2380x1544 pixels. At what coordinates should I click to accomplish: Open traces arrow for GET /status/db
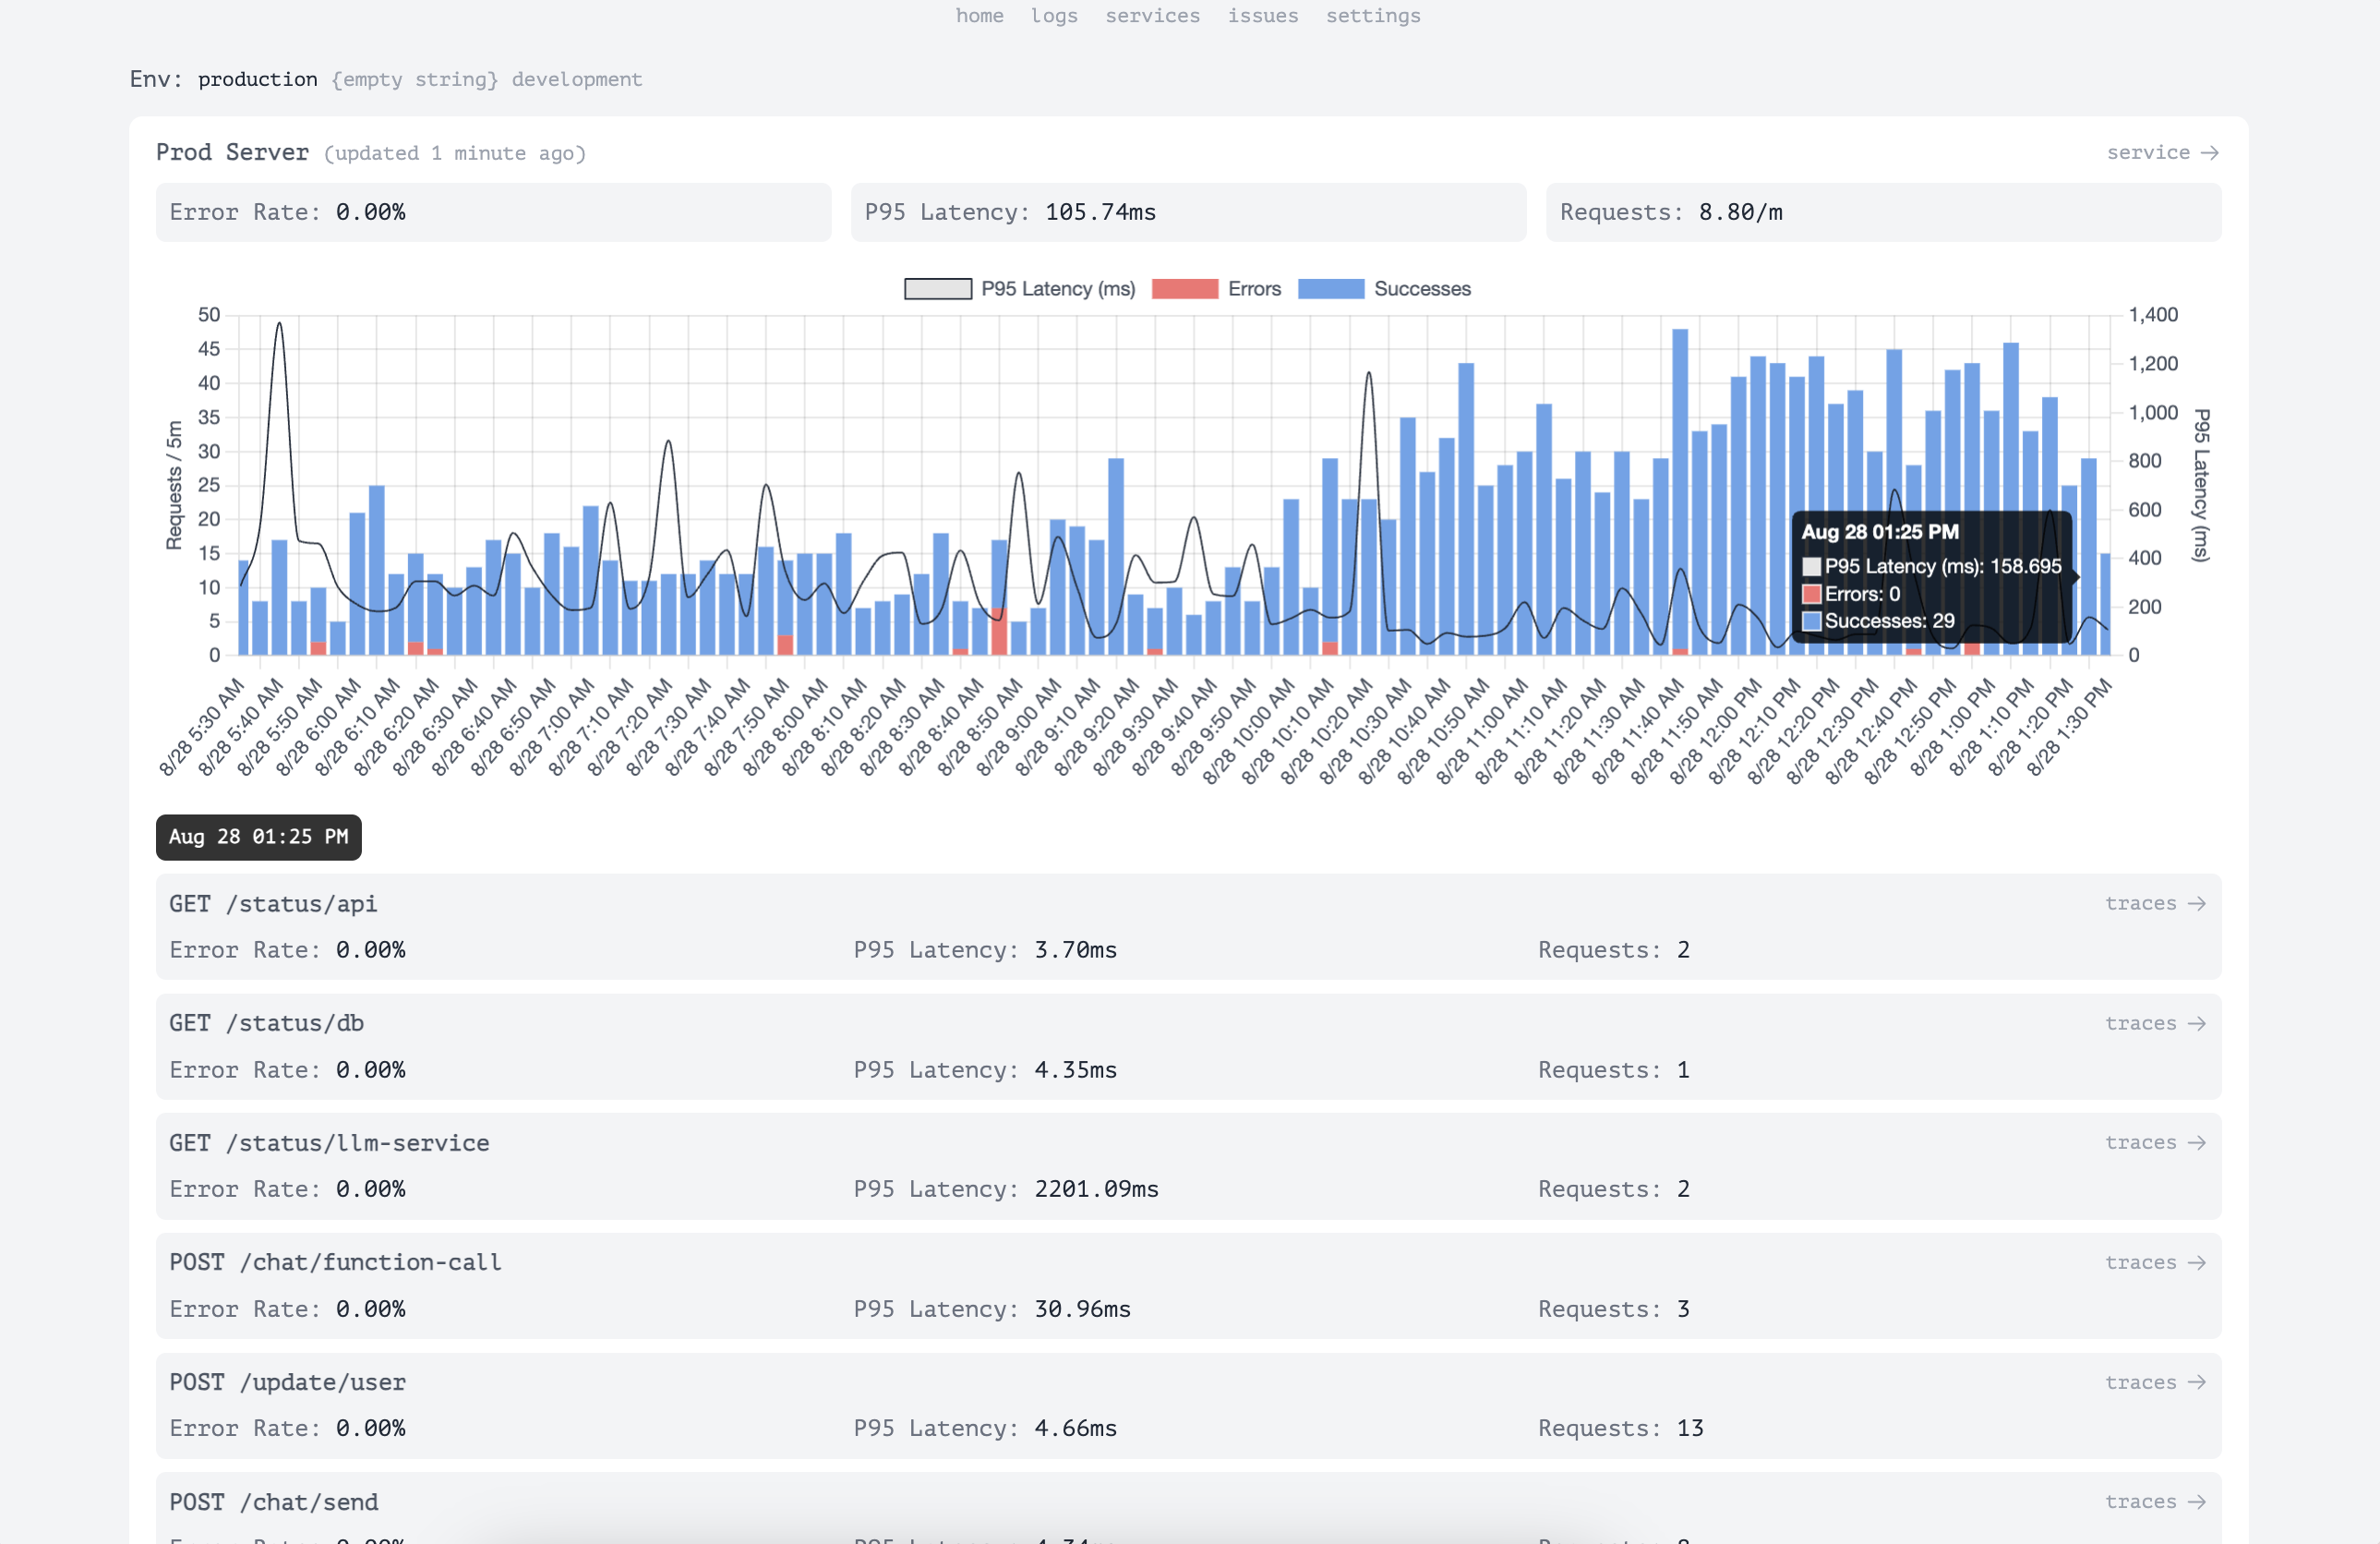tap(2154, 1023)
